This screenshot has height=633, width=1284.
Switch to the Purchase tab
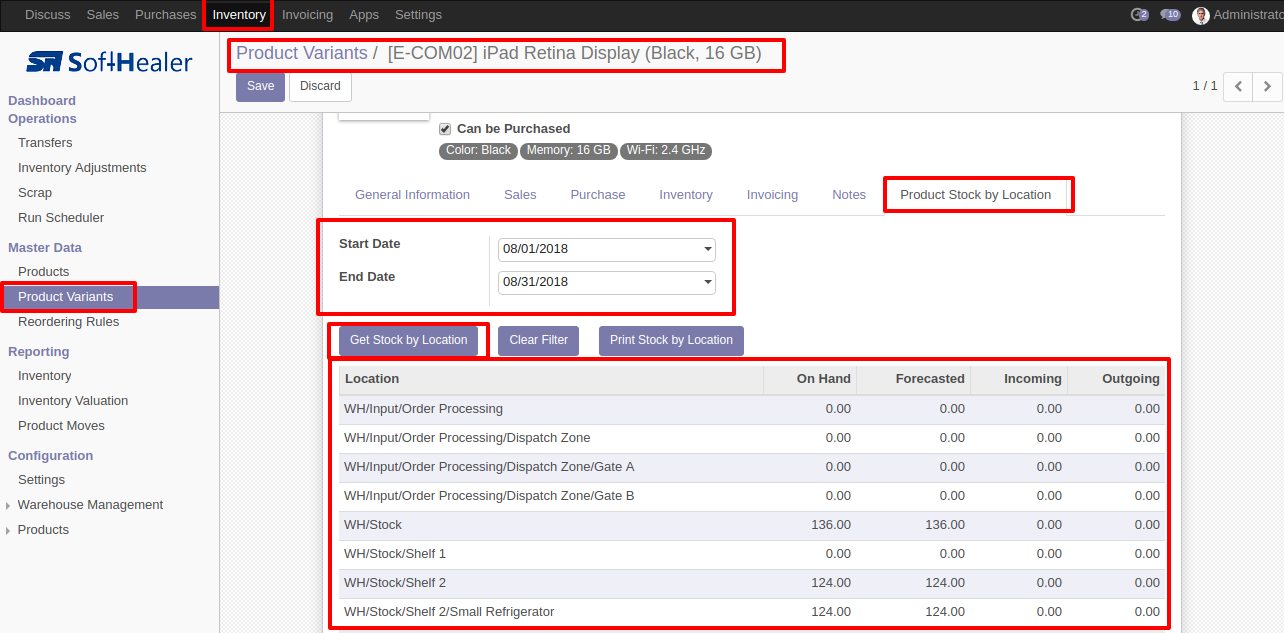coord(598,195)
